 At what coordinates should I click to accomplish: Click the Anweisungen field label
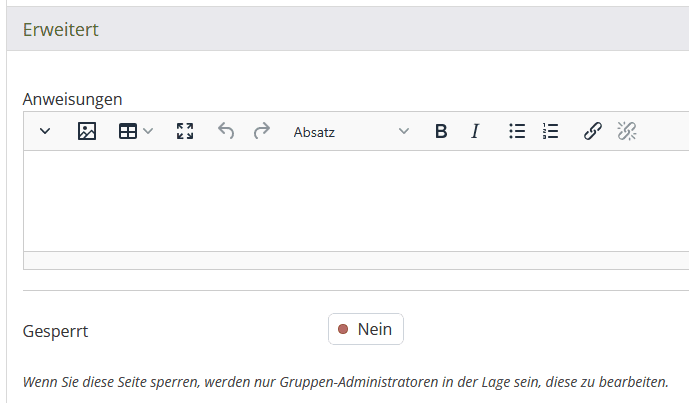pos(73,99)
